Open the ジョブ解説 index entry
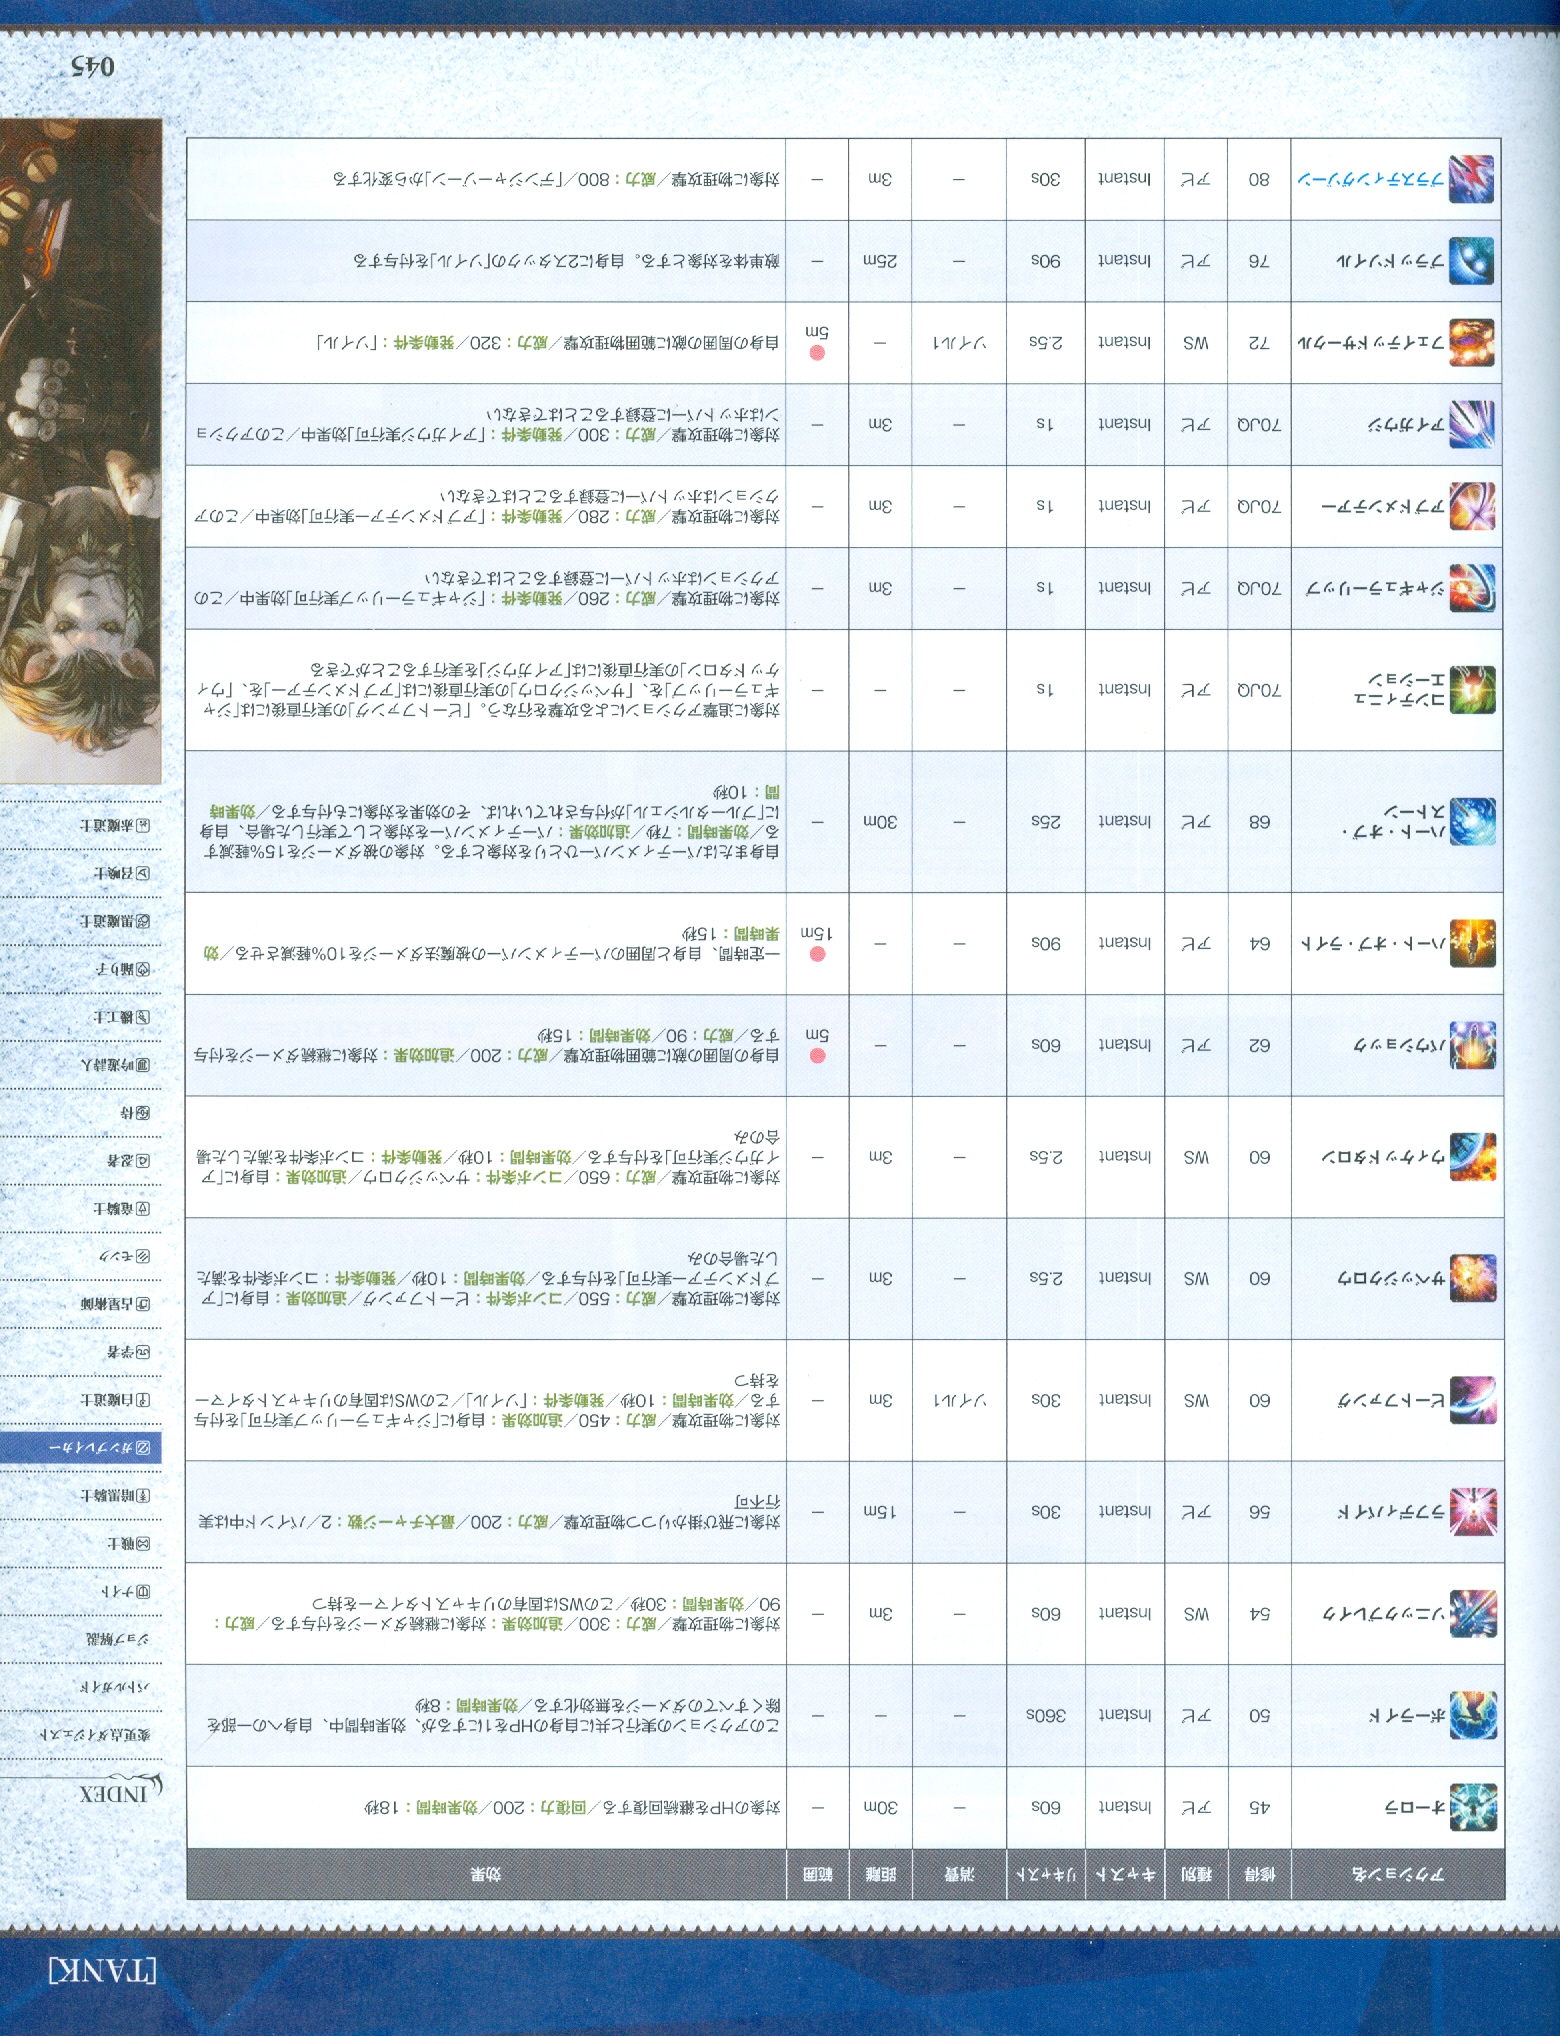The height and width of the screenshot is (2036, 1560). point(119,1640)
